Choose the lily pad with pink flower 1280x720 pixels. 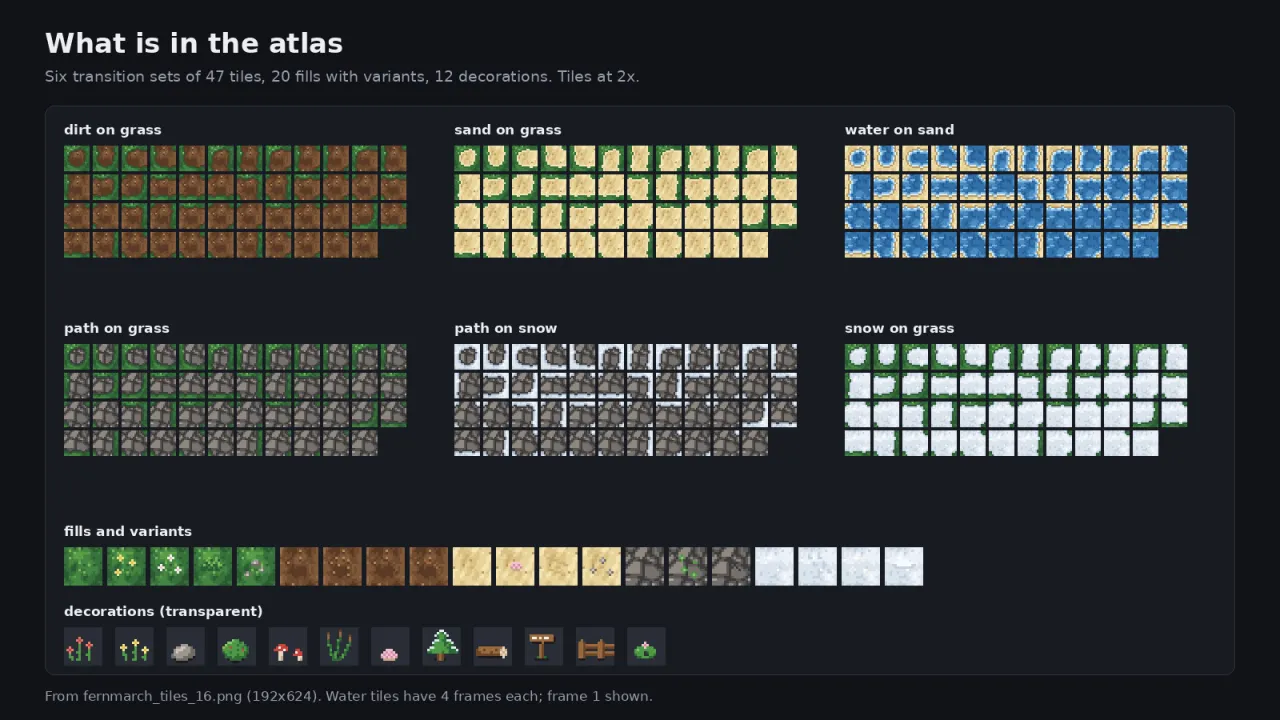(646, 647)
